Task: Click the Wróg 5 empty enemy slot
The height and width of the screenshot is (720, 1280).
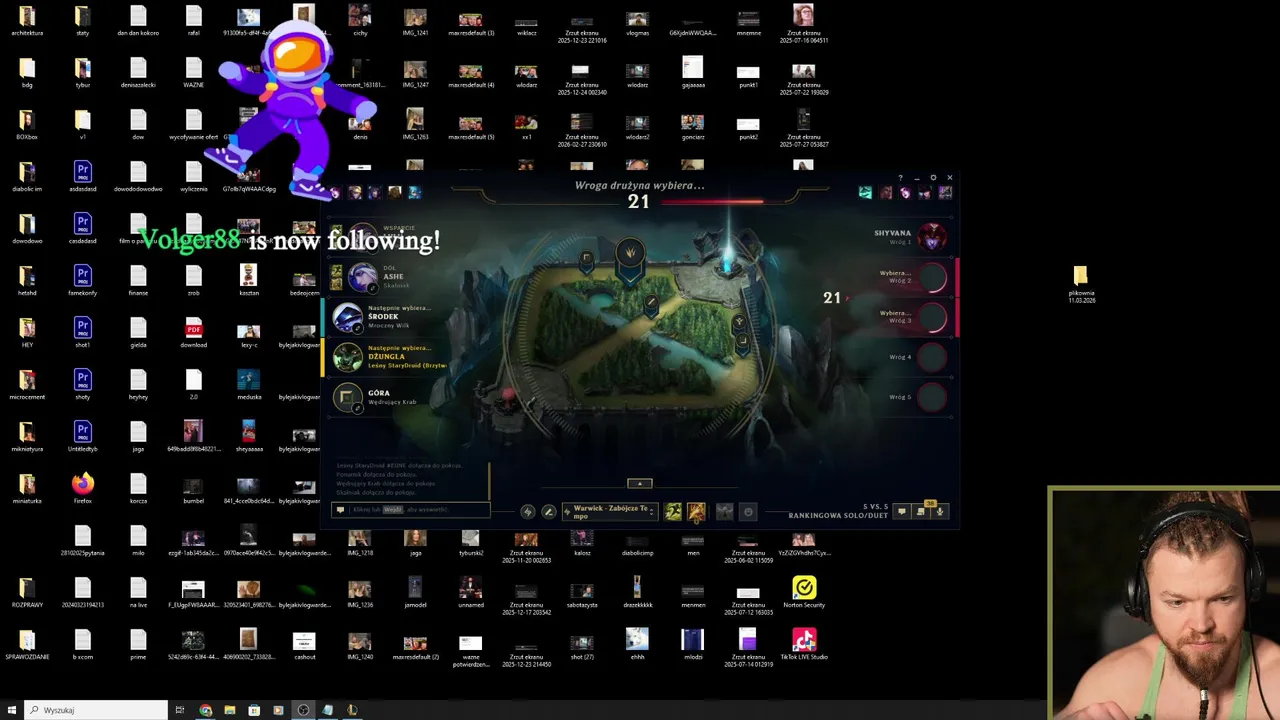Action: pyautogui.click(x=932, y=396)
